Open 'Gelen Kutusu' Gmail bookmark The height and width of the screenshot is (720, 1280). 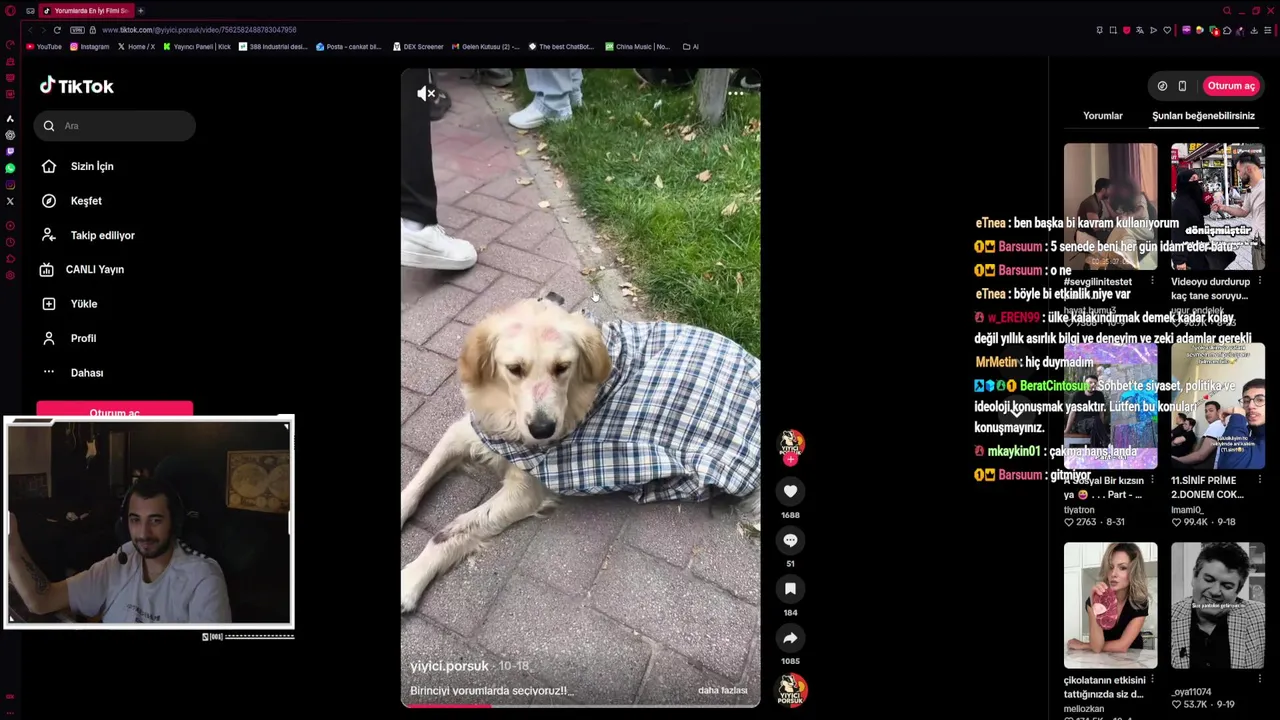point(486,47)
